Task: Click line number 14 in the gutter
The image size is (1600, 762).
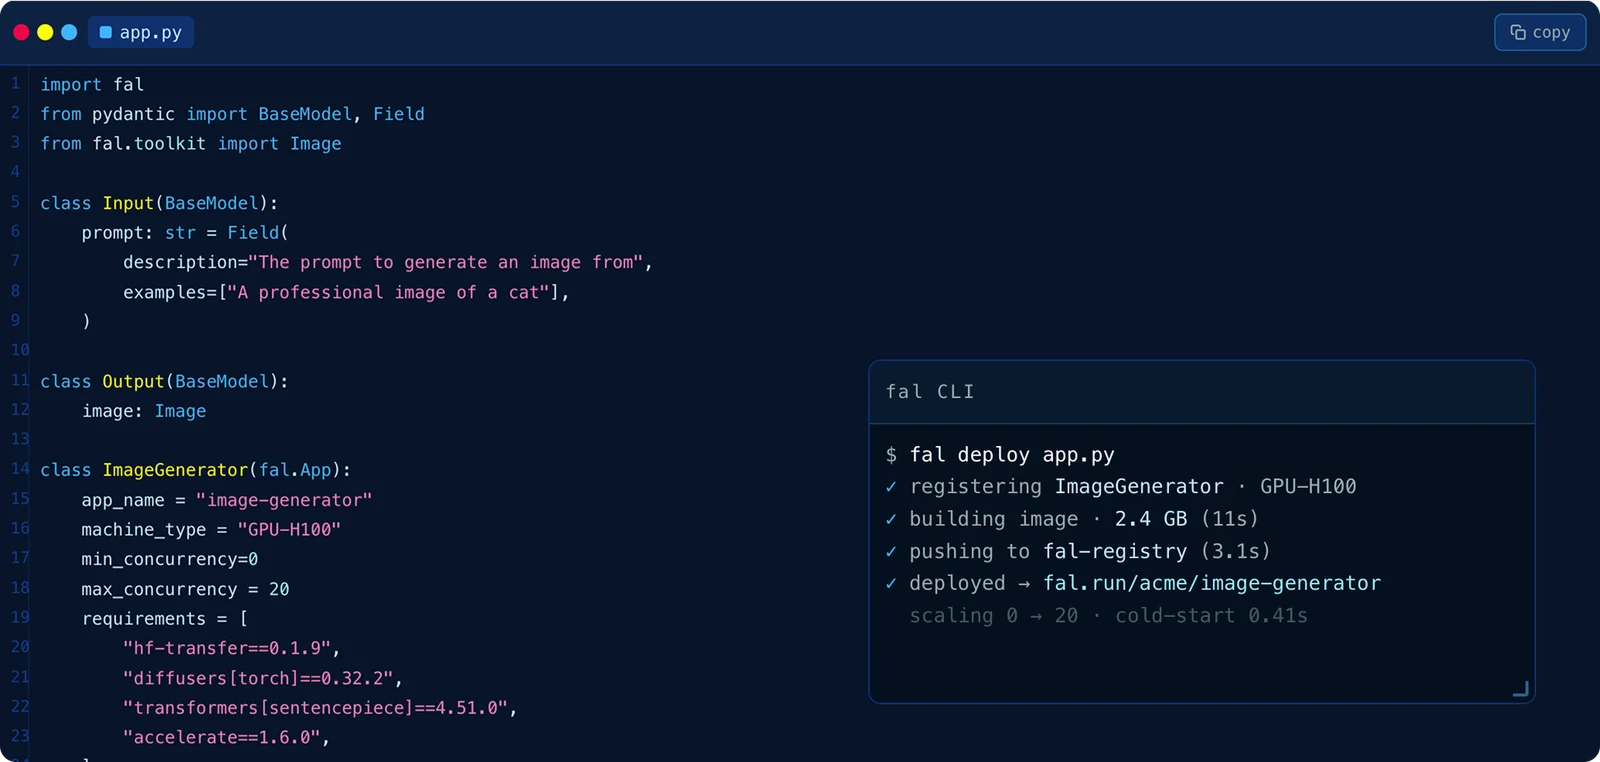Action: [20, 469]
